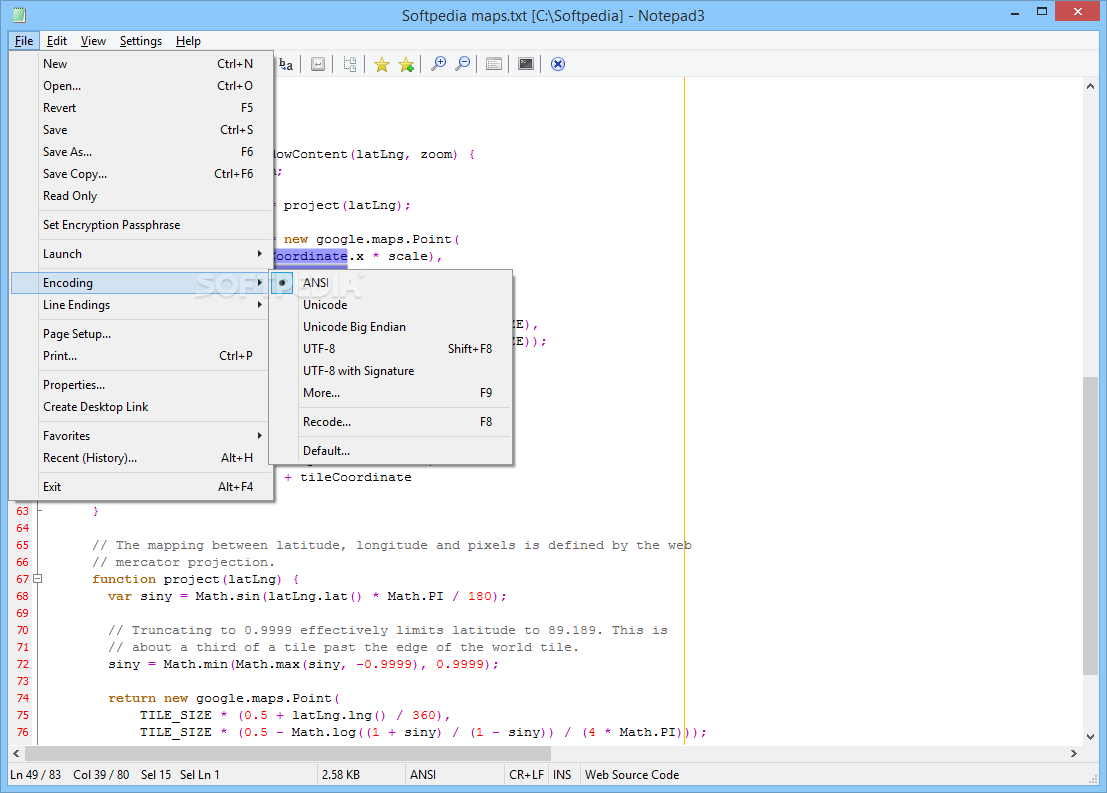Click Save in the File menu
This screenshot has height=793, width=1107.
coord(141,130)
